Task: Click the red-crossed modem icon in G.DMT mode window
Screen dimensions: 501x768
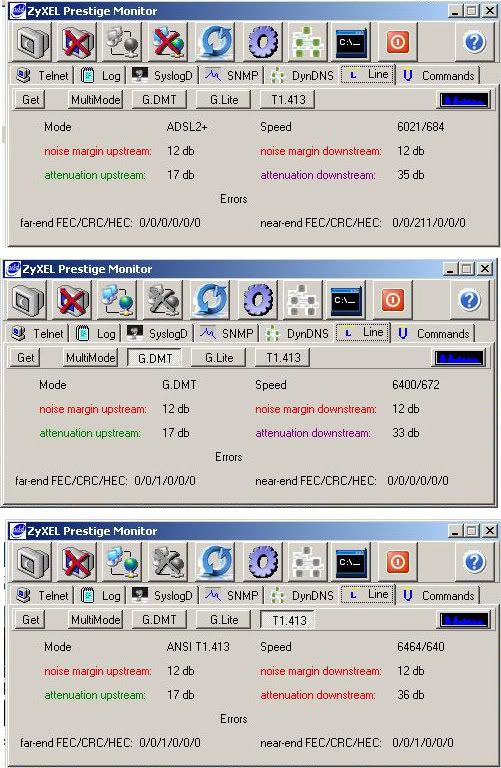Action: tap(73, 300)
